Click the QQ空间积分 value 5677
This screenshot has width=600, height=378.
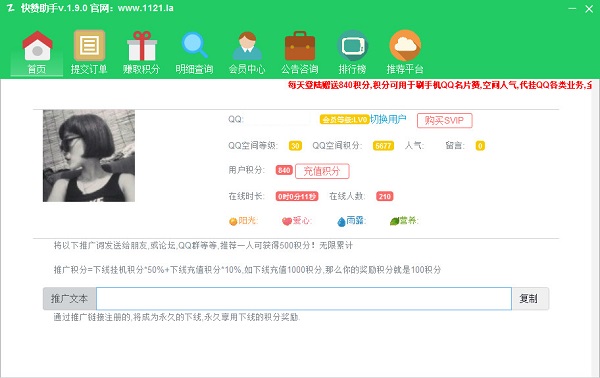(x=383, y=146)
